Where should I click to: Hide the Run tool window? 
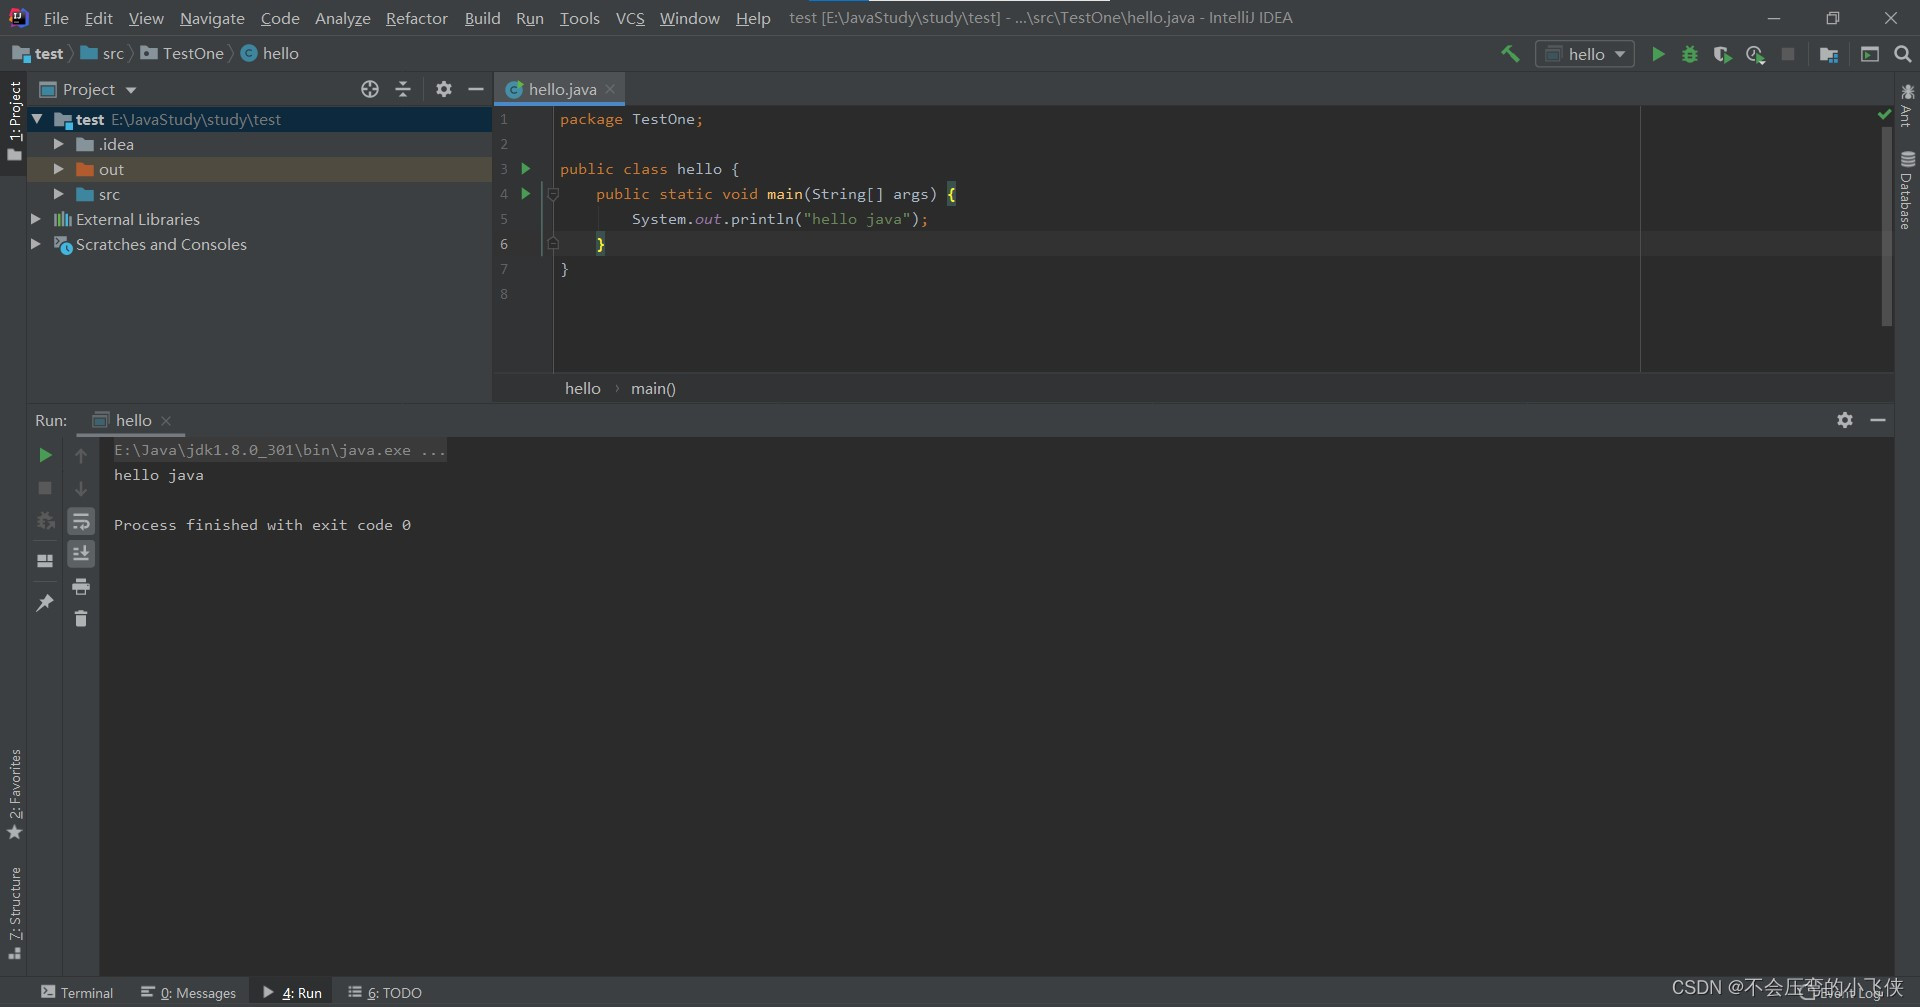pyautogui.click(x=1878, y=420)
